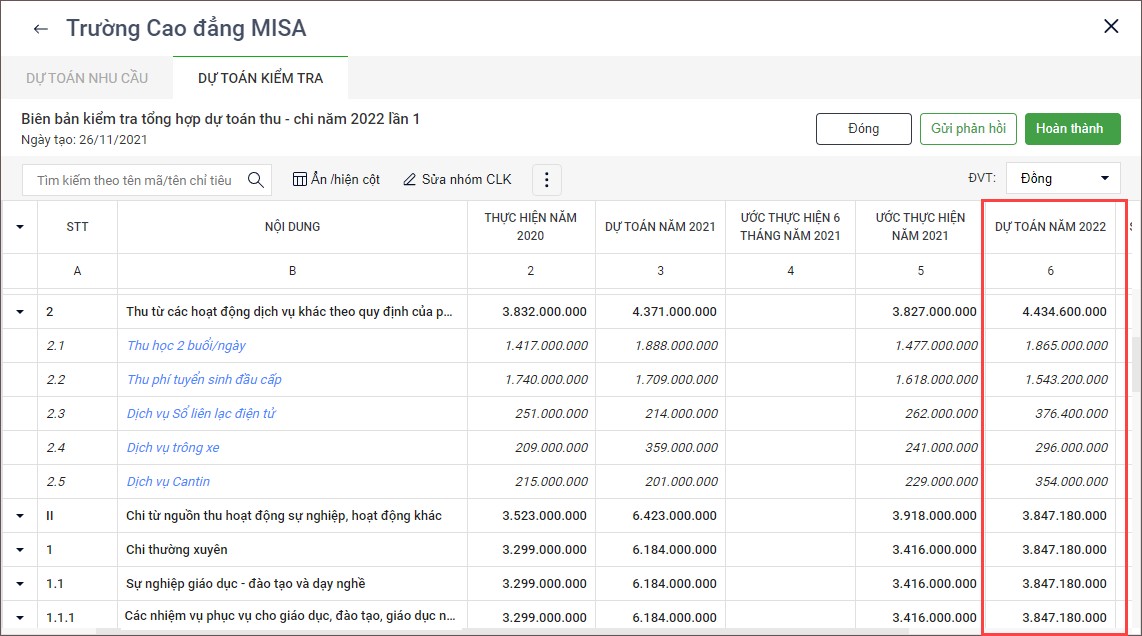Image resolution: width=1142 pixels, height=636 pixels.
Task: Open the Thu học 2 buổi/ngày link
Action: [186, 346]
